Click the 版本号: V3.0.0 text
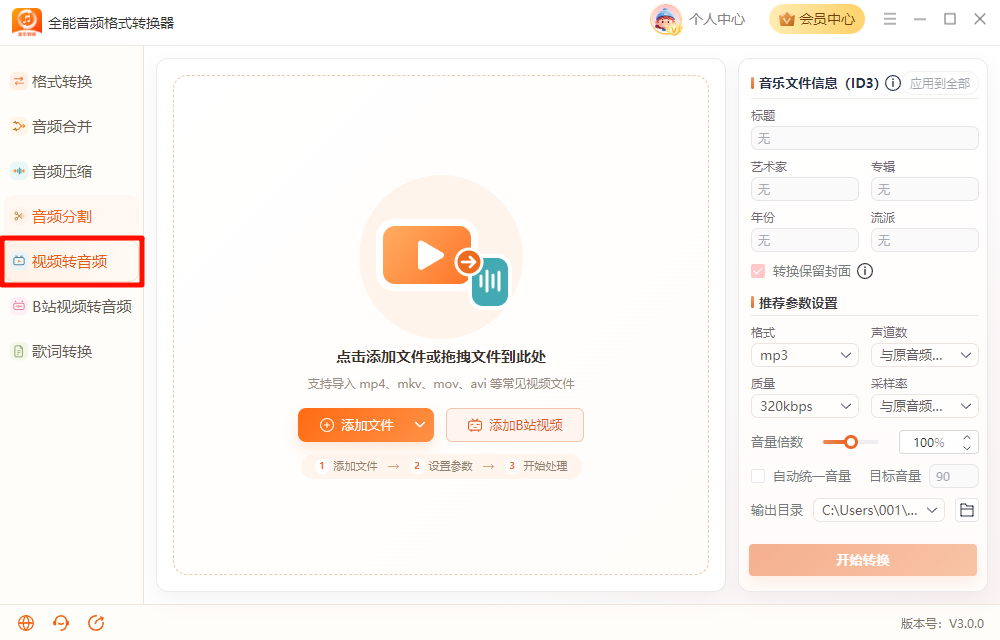The height and width of the screenshot is (640, 1000). coord(942,623)
